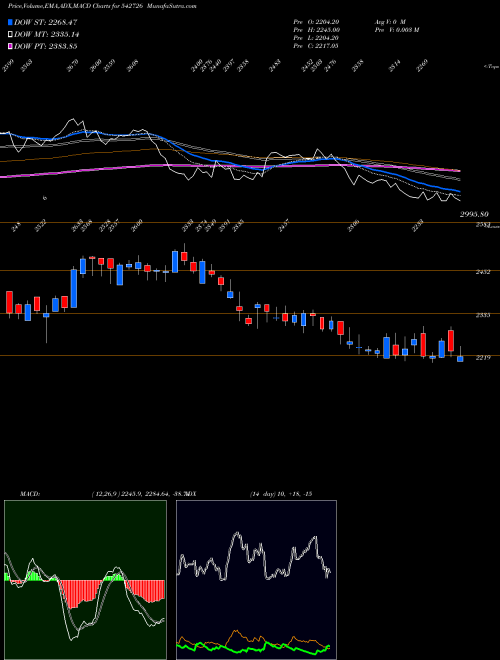
Task: Click the thick blue EMA line end point
Action: pos(458,192)
